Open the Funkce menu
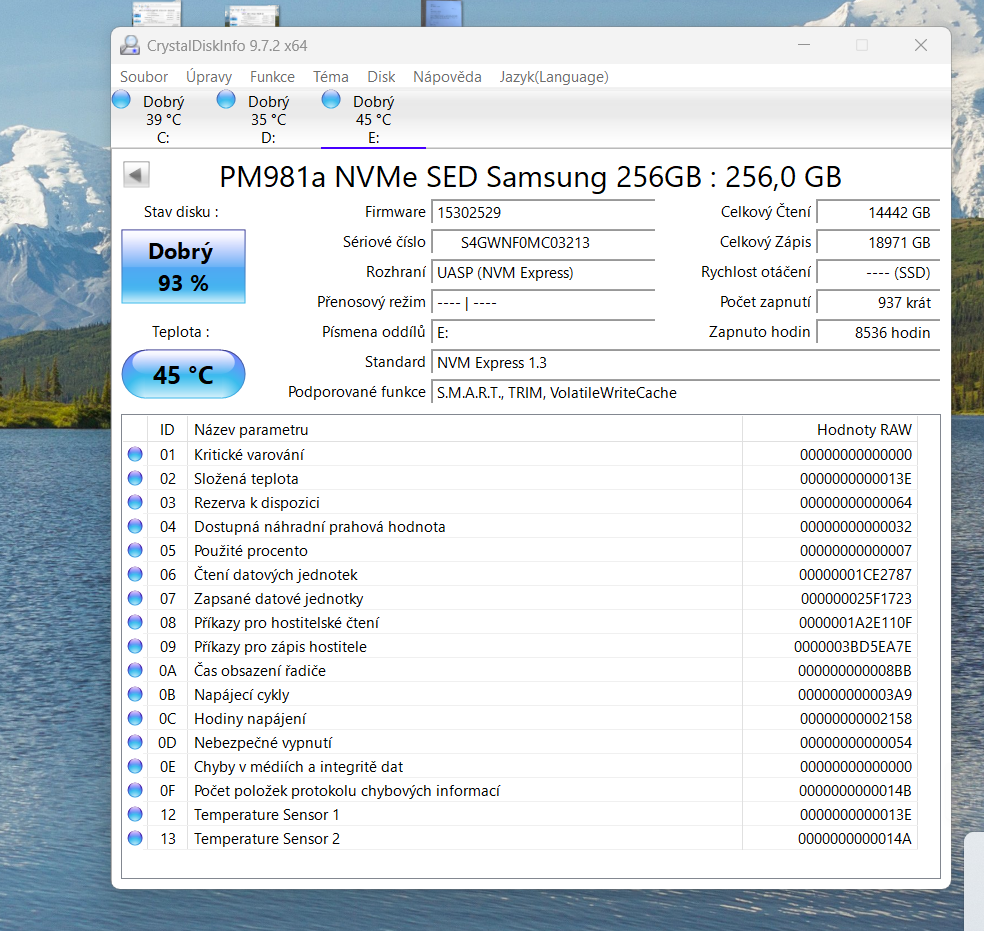Screen dimensions: 984x931 pyautogui.click(x=272, y=76)
